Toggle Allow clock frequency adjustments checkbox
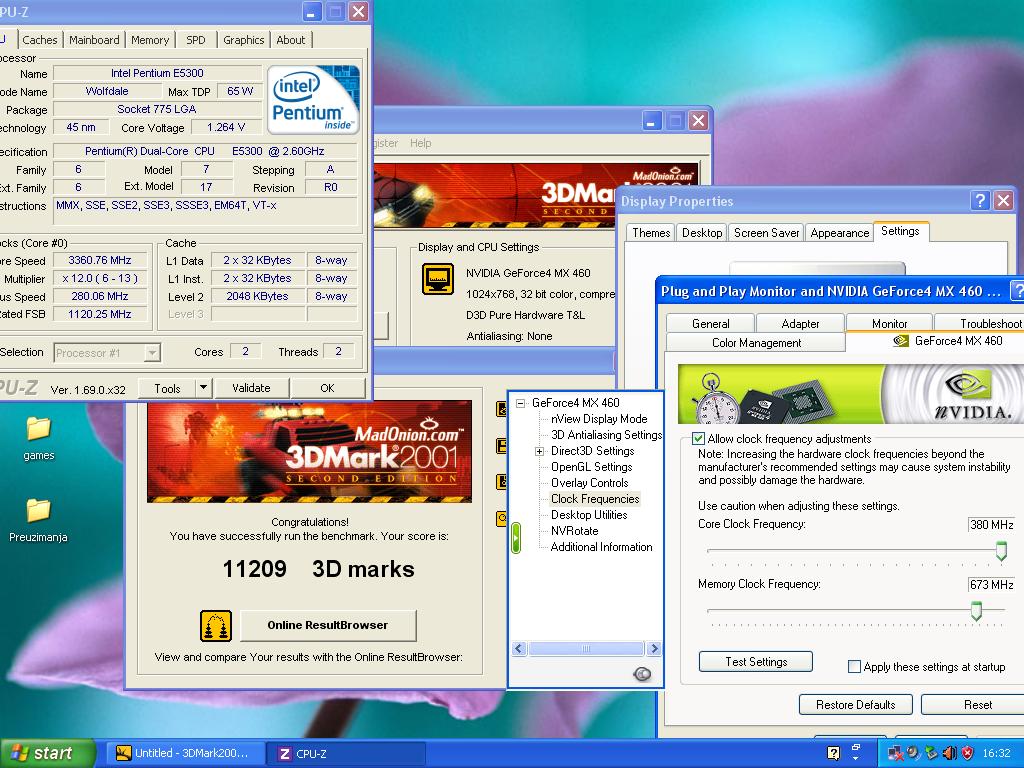1024x768 pixels. (x=698, y=439)
